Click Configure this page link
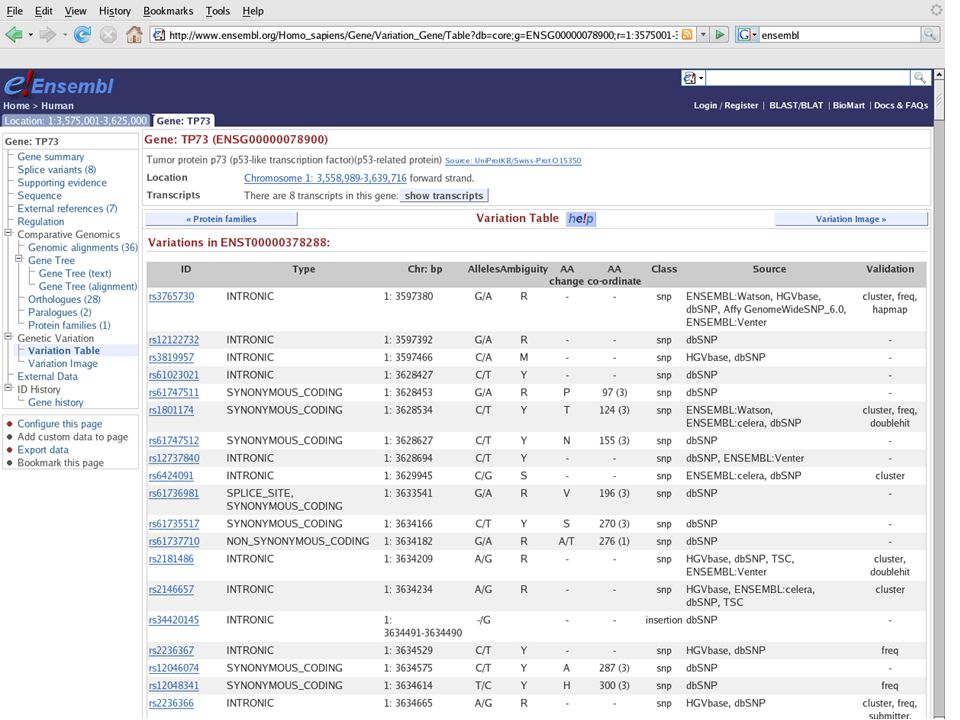The width and height of the screenshot is (960, 720). point(60,424)
